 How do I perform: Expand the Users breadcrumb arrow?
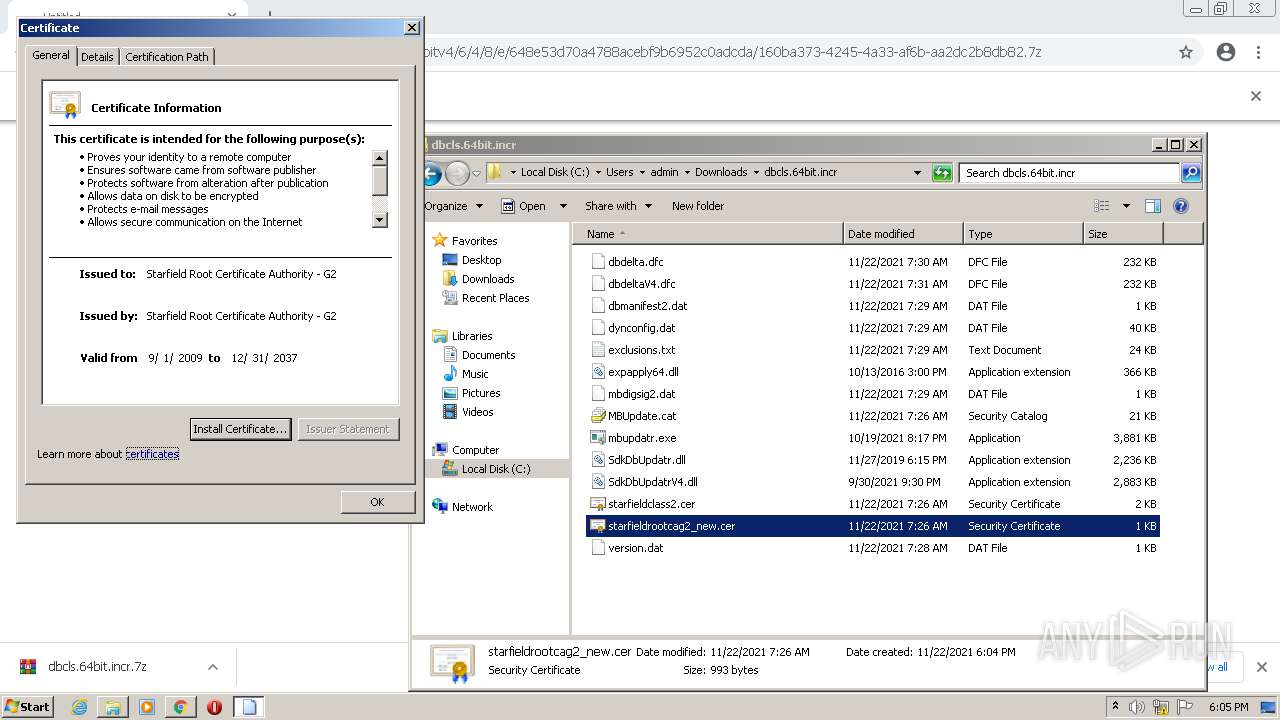click(x=642, y=172)
